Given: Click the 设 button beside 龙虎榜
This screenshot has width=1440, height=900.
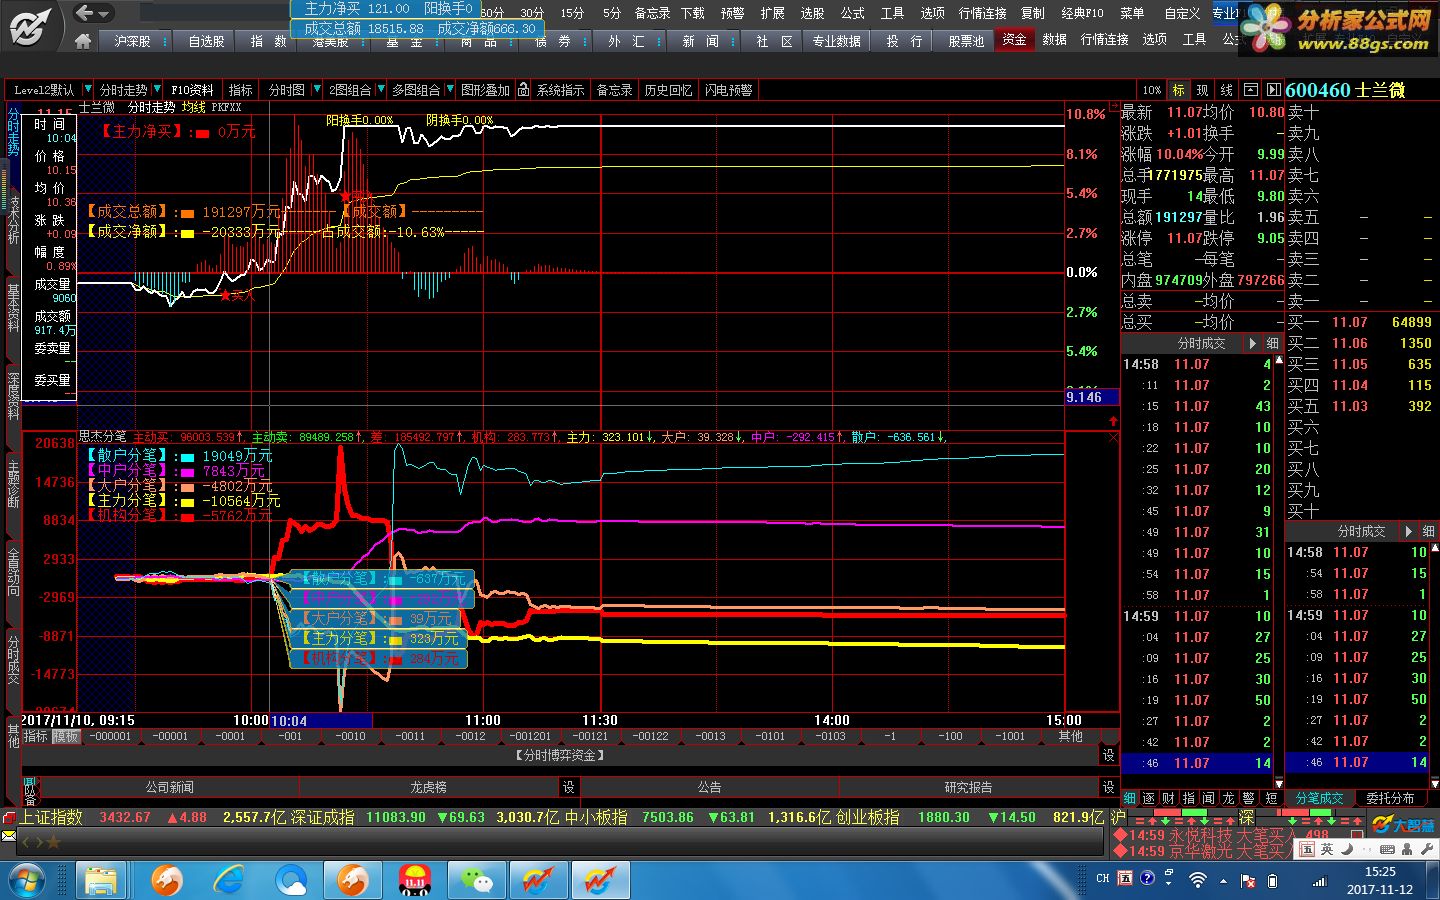Looking at the screenshot, I should (568, 787).
